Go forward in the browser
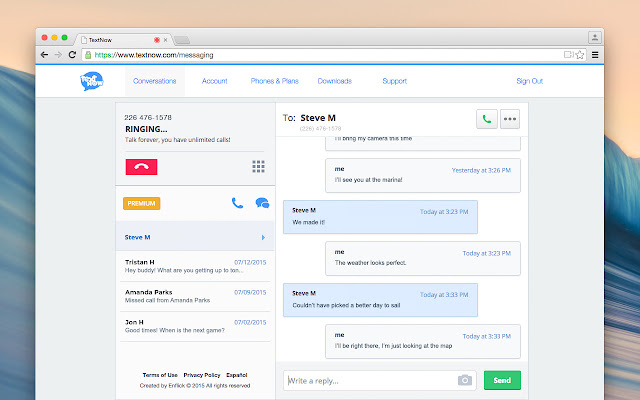Screen dimensions: 640x400 (58, 55)
